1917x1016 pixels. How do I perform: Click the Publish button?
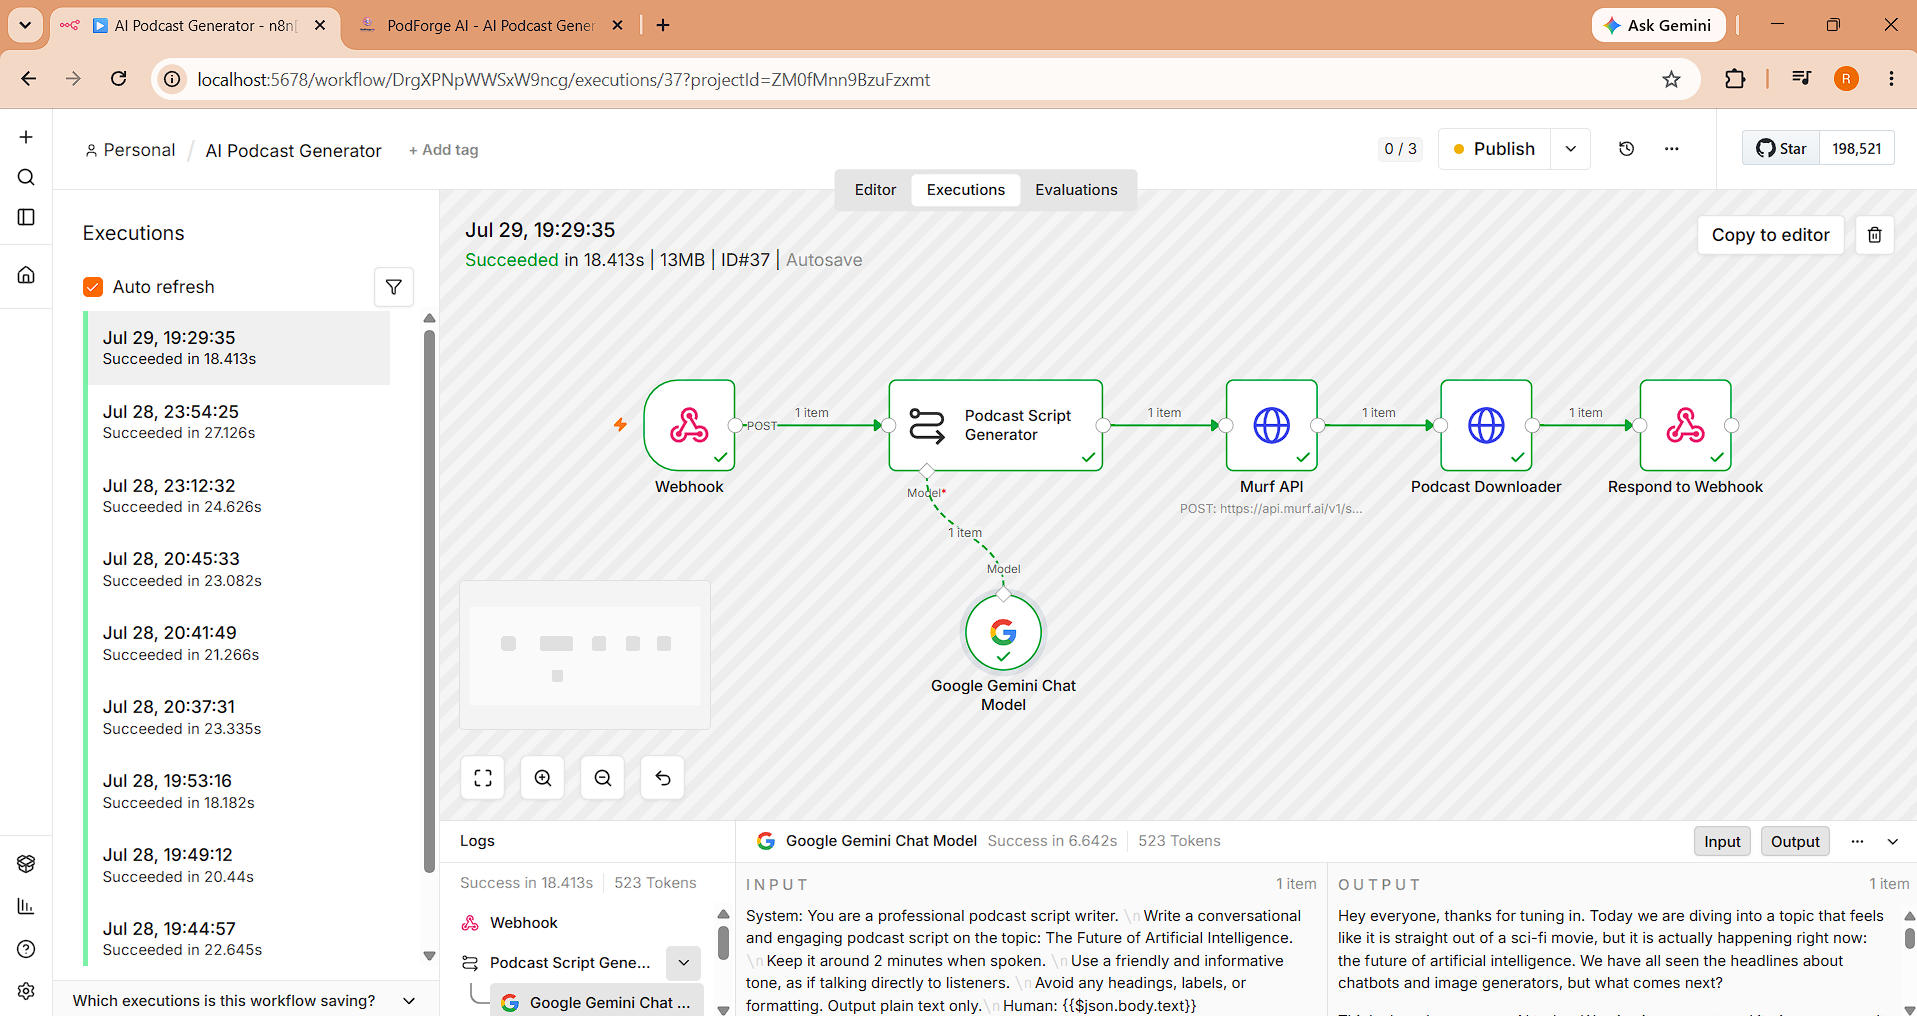1494,149
